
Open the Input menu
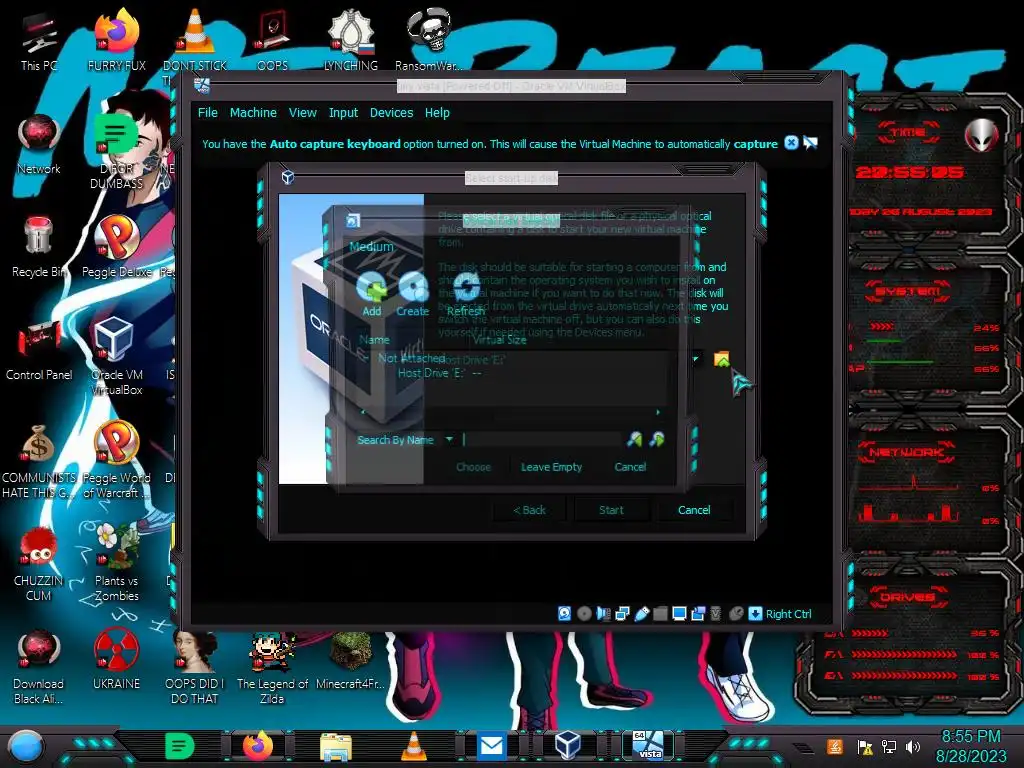click(x=343, y=112)
